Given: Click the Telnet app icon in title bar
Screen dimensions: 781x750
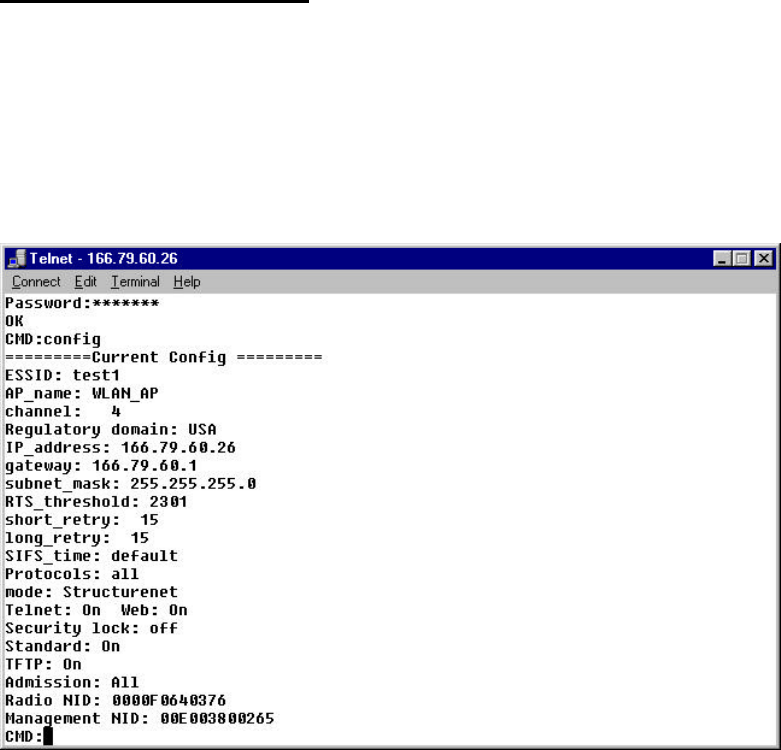Looking at the screenshot, I should click(17, 258).
